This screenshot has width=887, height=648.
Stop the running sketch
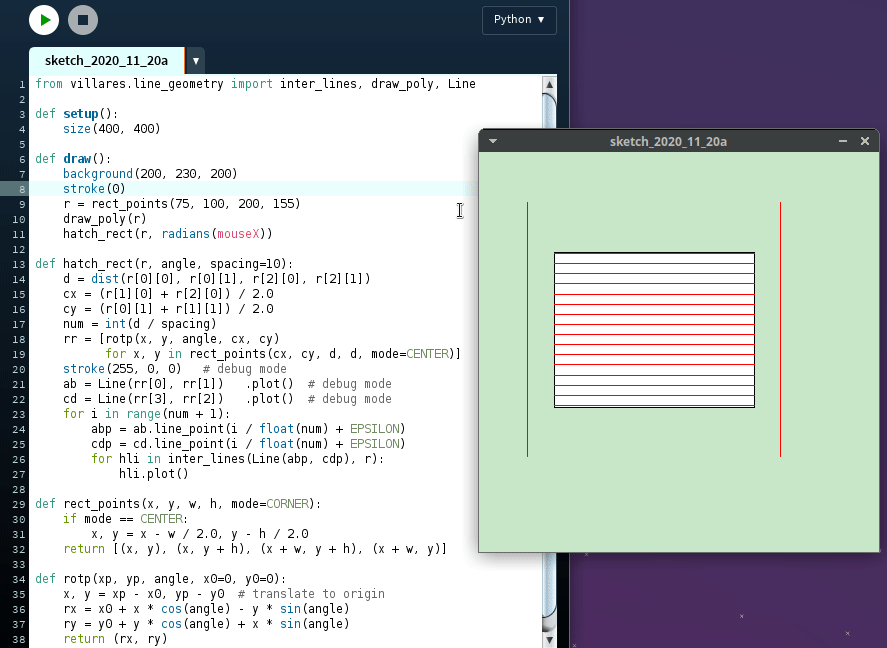pyautogui.click(x=83, y=19)
